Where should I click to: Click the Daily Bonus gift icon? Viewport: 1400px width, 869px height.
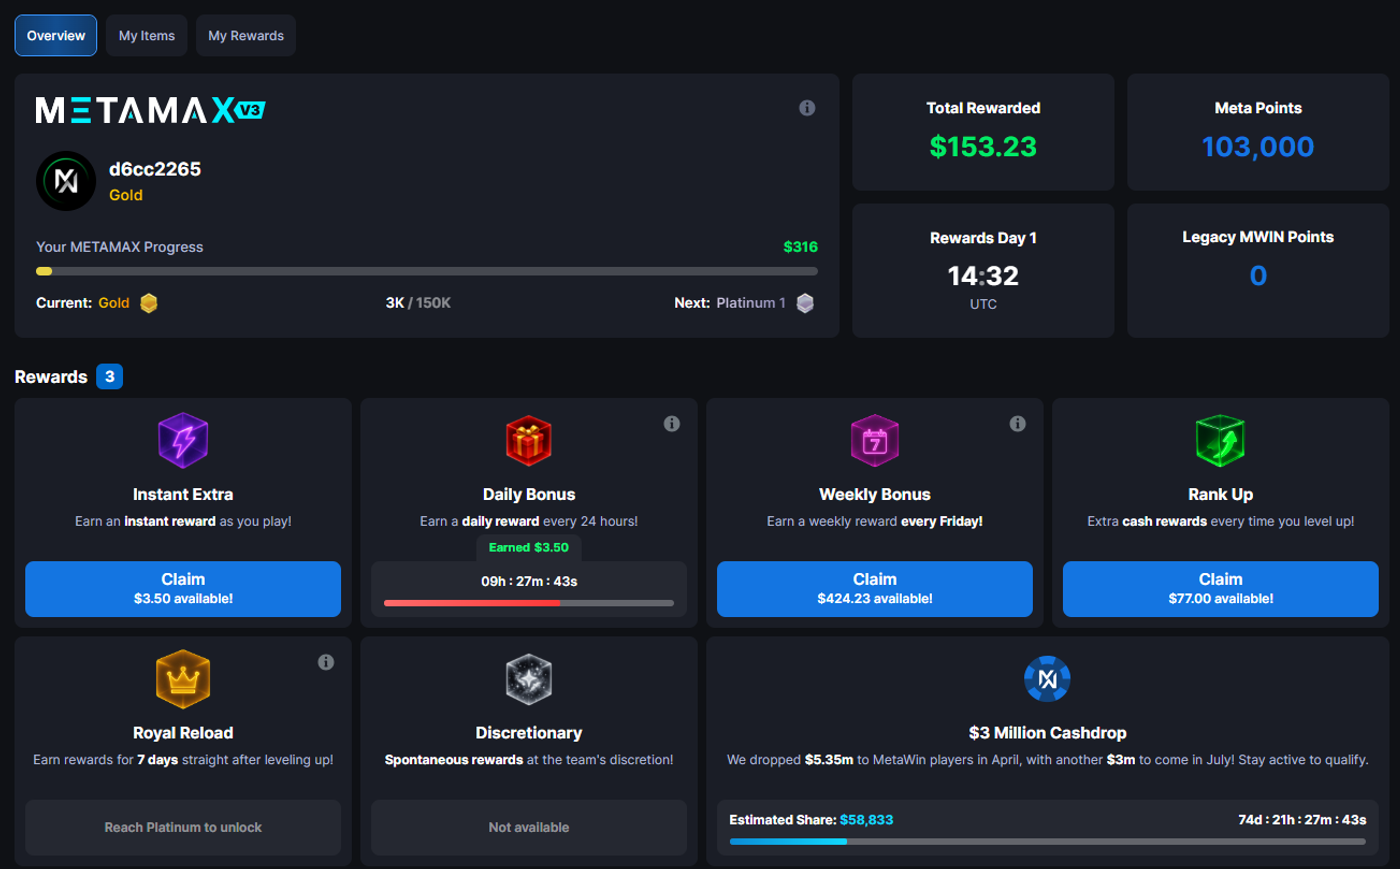529,440
